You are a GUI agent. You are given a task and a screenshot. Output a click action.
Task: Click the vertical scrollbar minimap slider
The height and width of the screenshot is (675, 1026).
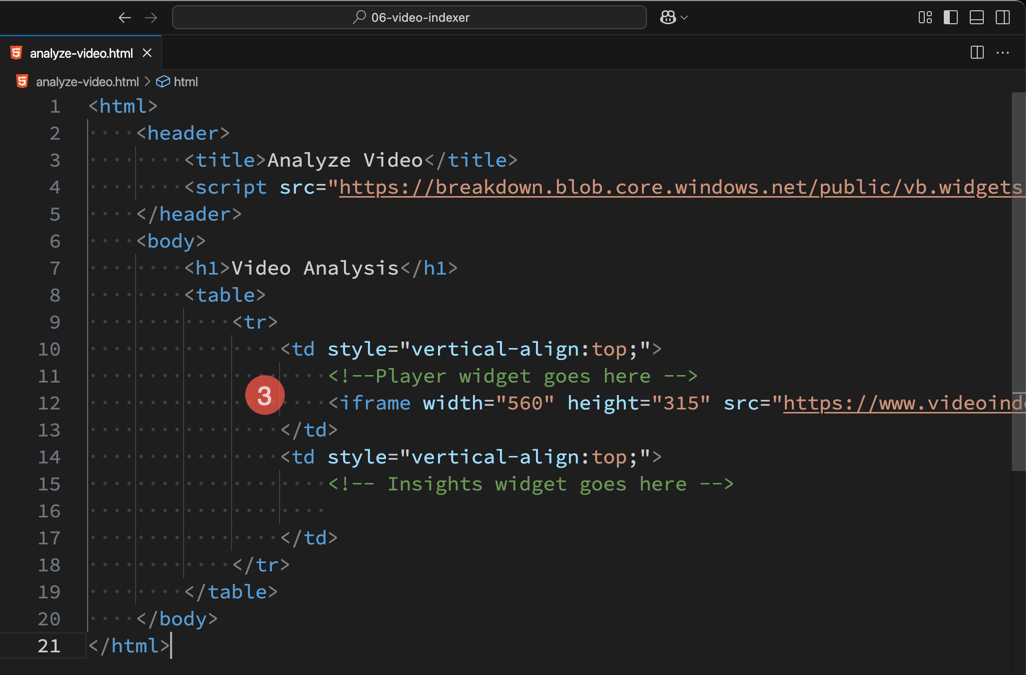tap(1018, 281)
